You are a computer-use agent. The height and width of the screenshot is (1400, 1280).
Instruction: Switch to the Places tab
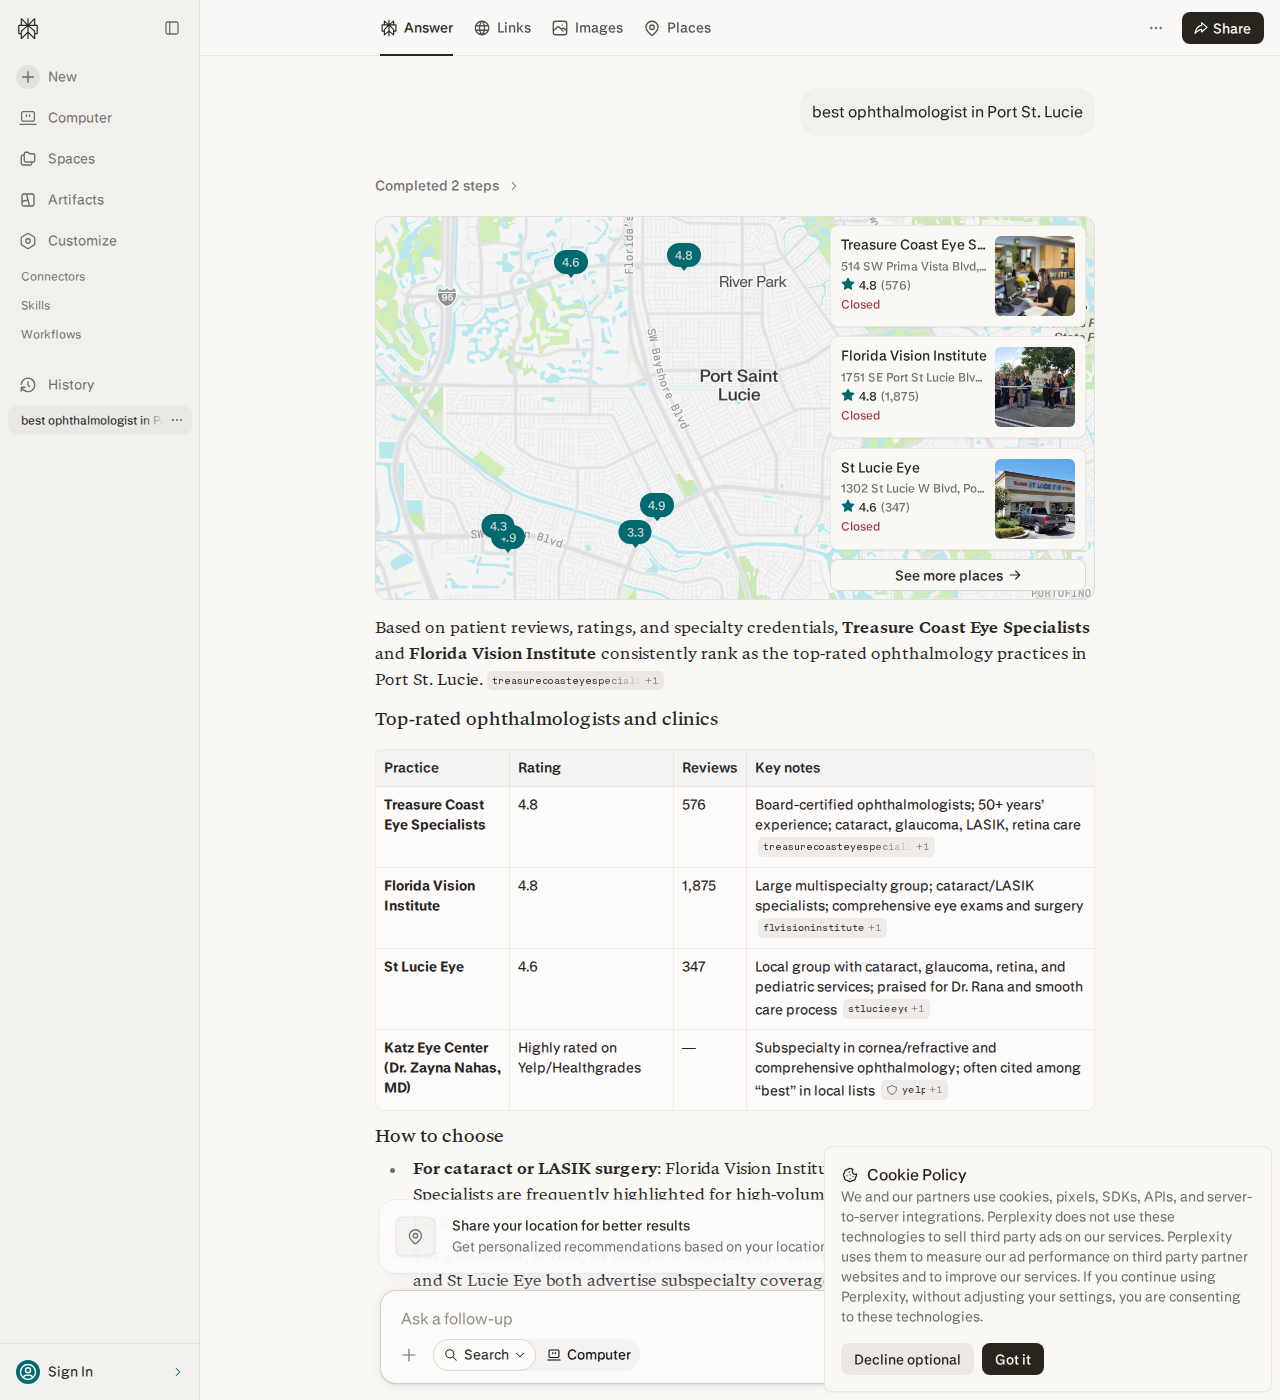click(678, 28)
